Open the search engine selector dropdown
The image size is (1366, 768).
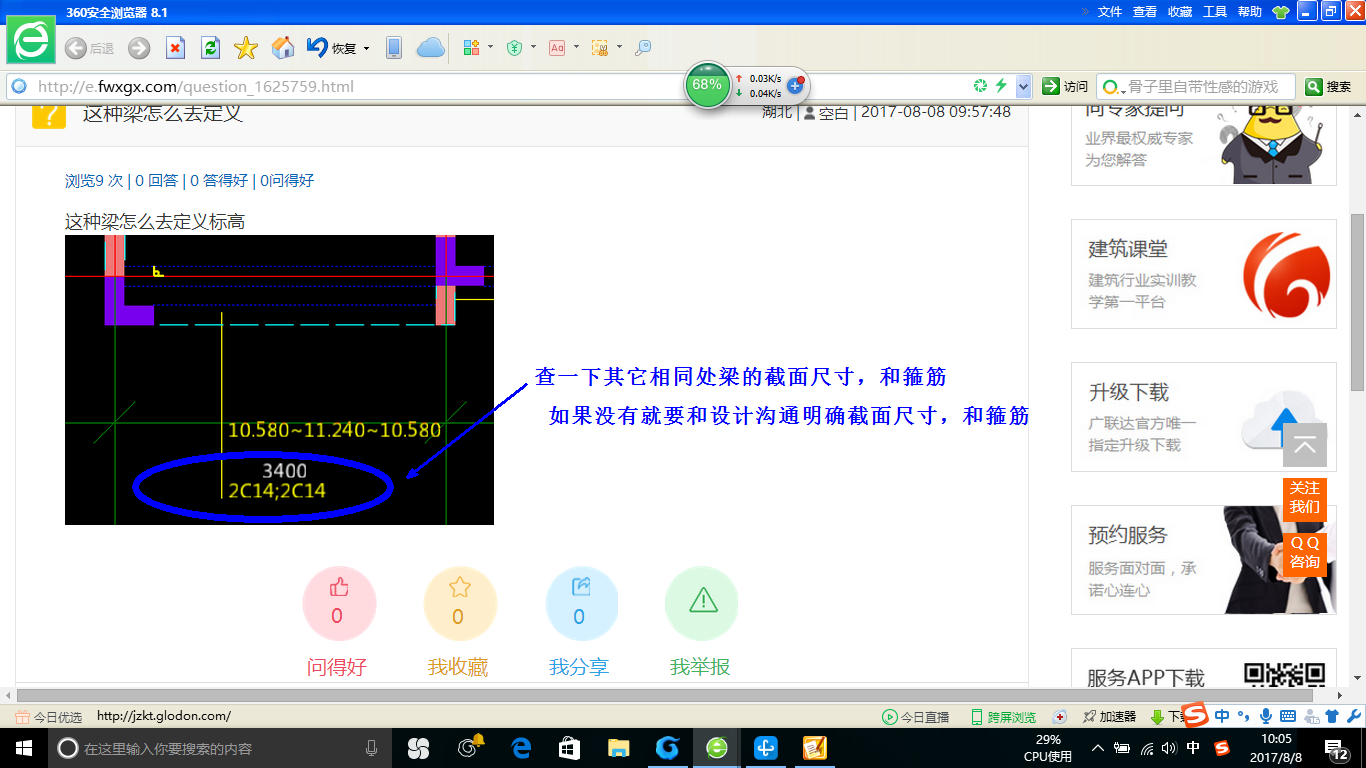point(1113,87)
